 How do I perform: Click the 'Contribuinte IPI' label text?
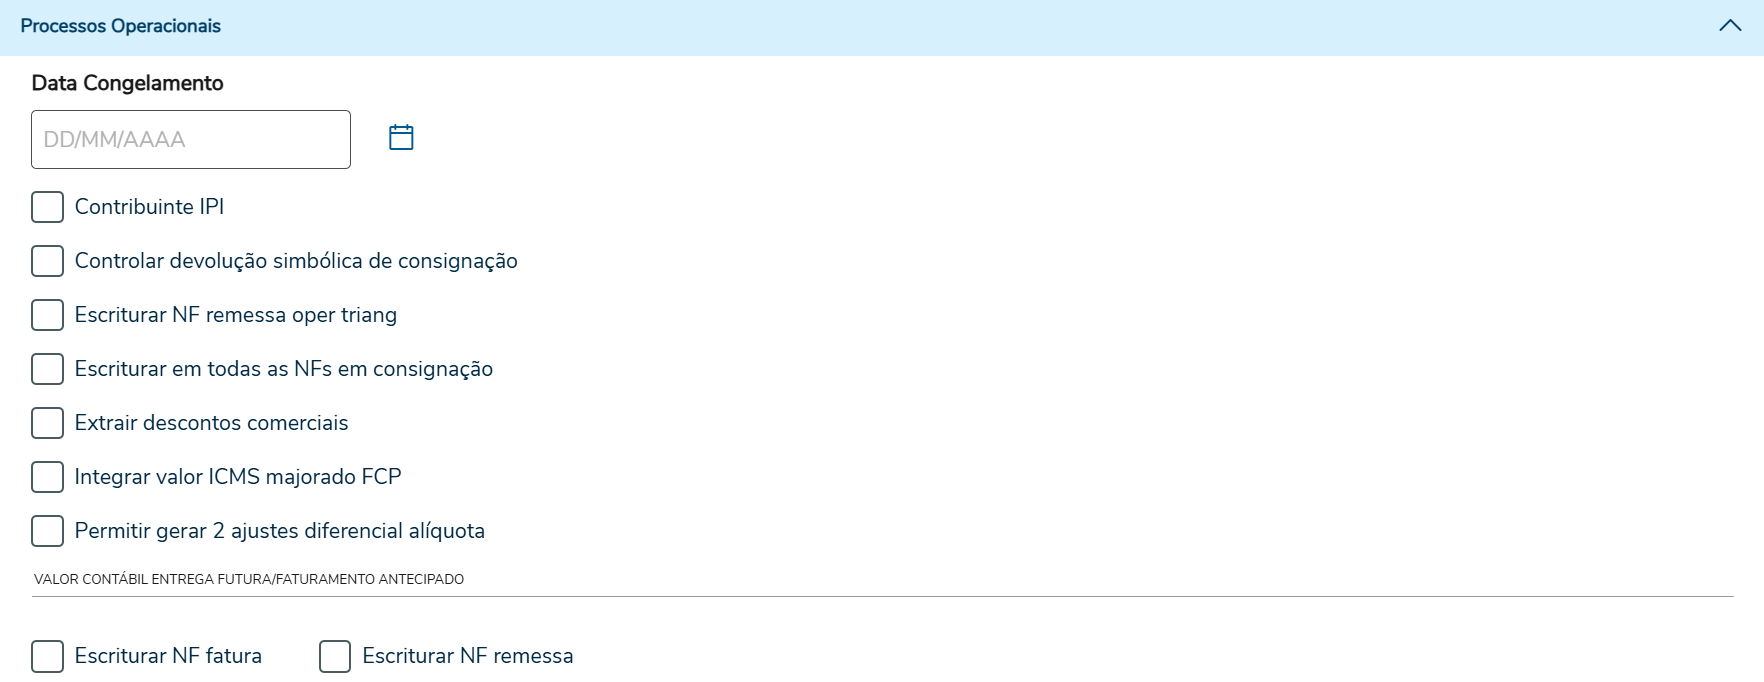click(149, 207)
